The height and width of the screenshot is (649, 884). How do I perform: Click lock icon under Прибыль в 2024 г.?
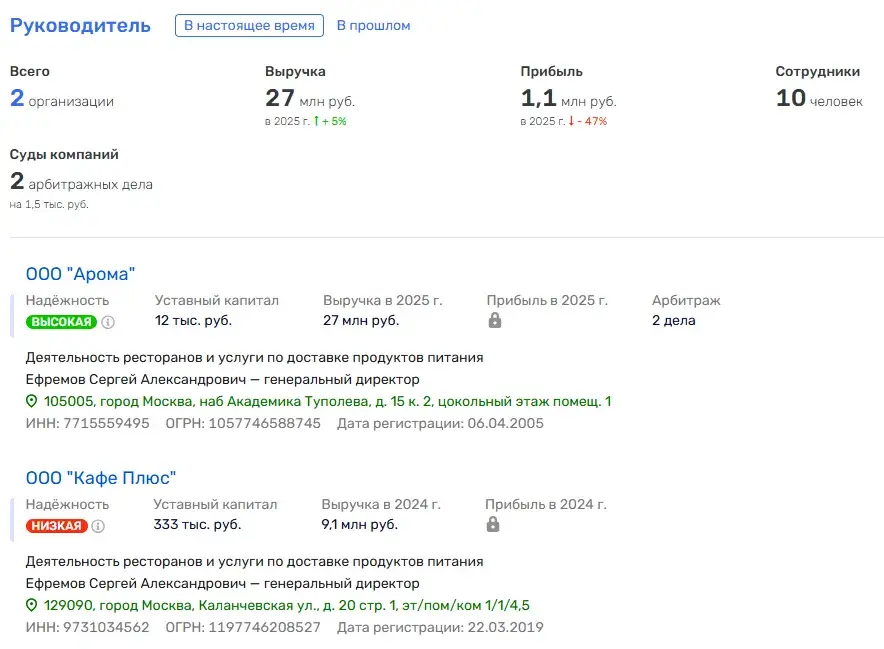pos(493,524)
